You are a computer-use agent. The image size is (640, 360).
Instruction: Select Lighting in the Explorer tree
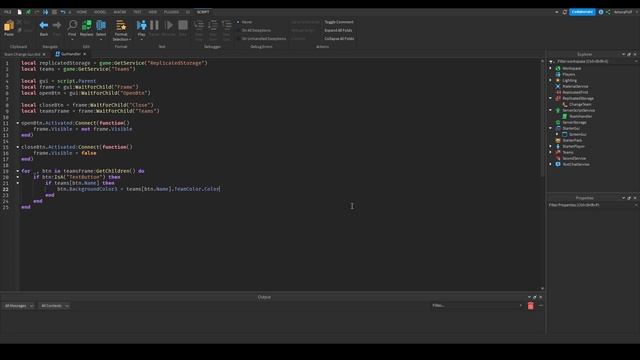pos(569,80)
